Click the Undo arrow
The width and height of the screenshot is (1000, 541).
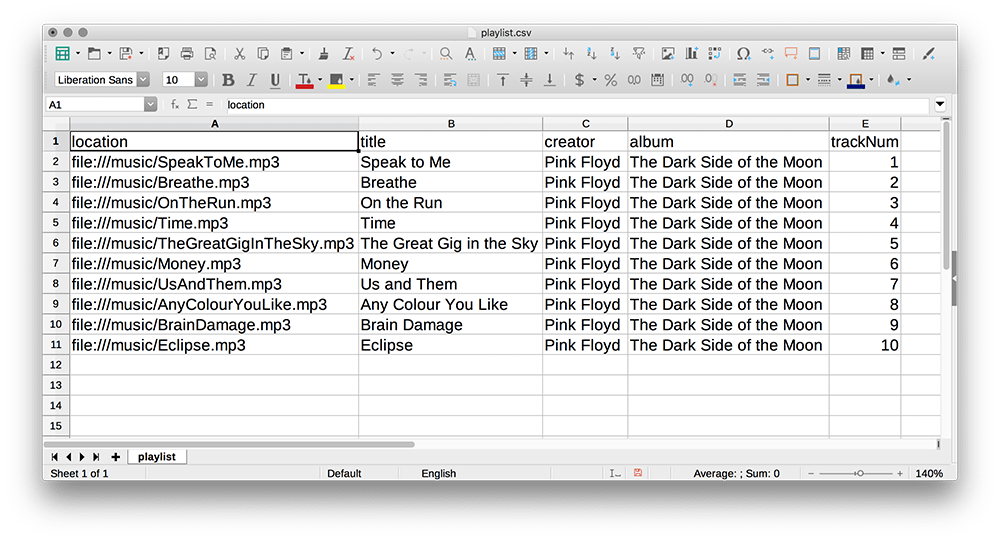[x=377, y=54]
